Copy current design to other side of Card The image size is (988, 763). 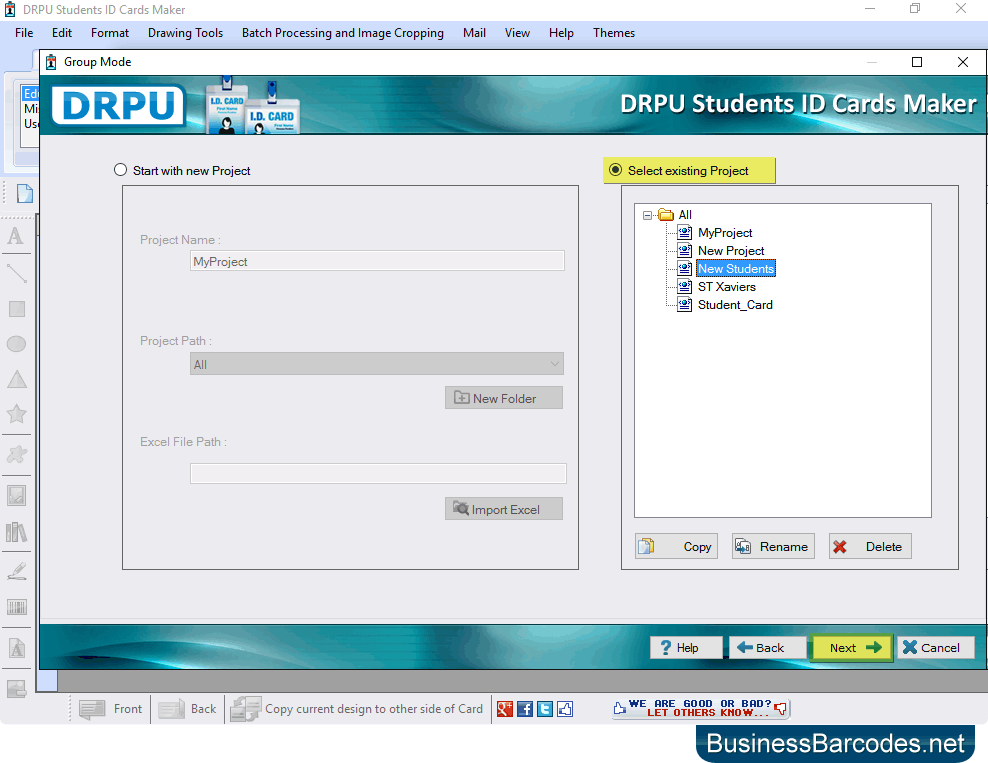(x=357, y=709)
